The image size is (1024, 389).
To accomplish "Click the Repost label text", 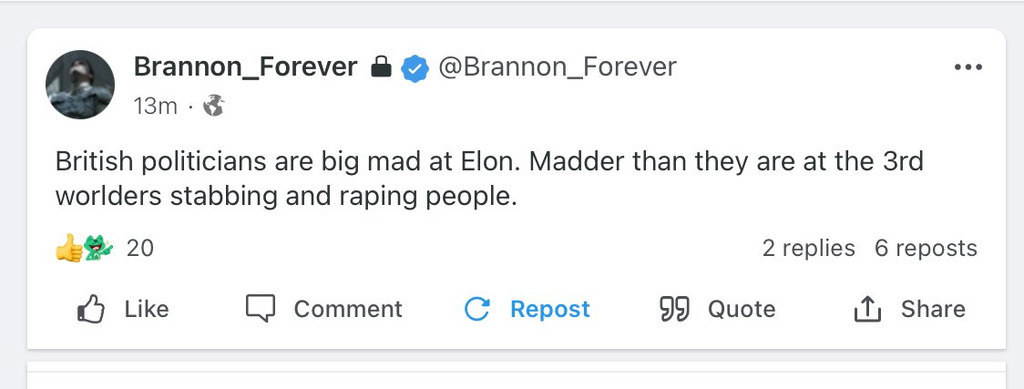I will click(550, 309).
